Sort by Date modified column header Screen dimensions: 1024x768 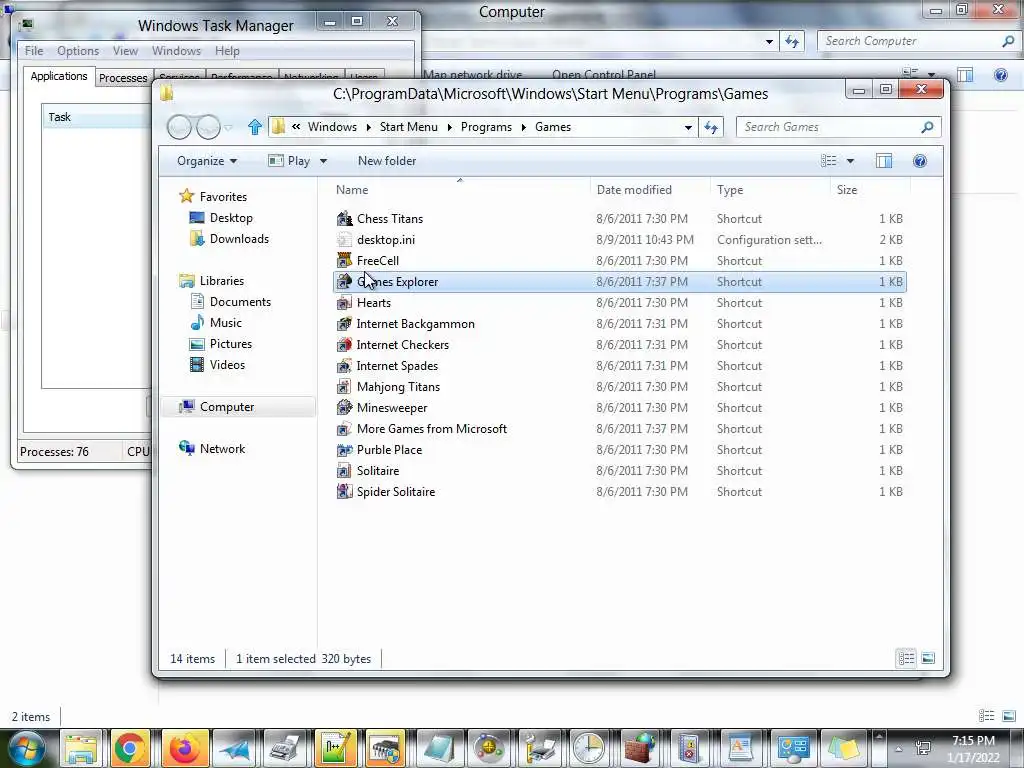coord(650,190)
